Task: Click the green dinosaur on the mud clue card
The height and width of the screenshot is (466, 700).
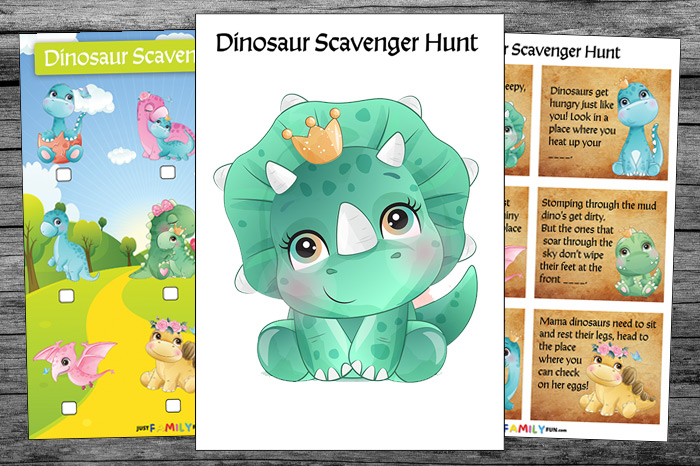Action: click(637, 263)
